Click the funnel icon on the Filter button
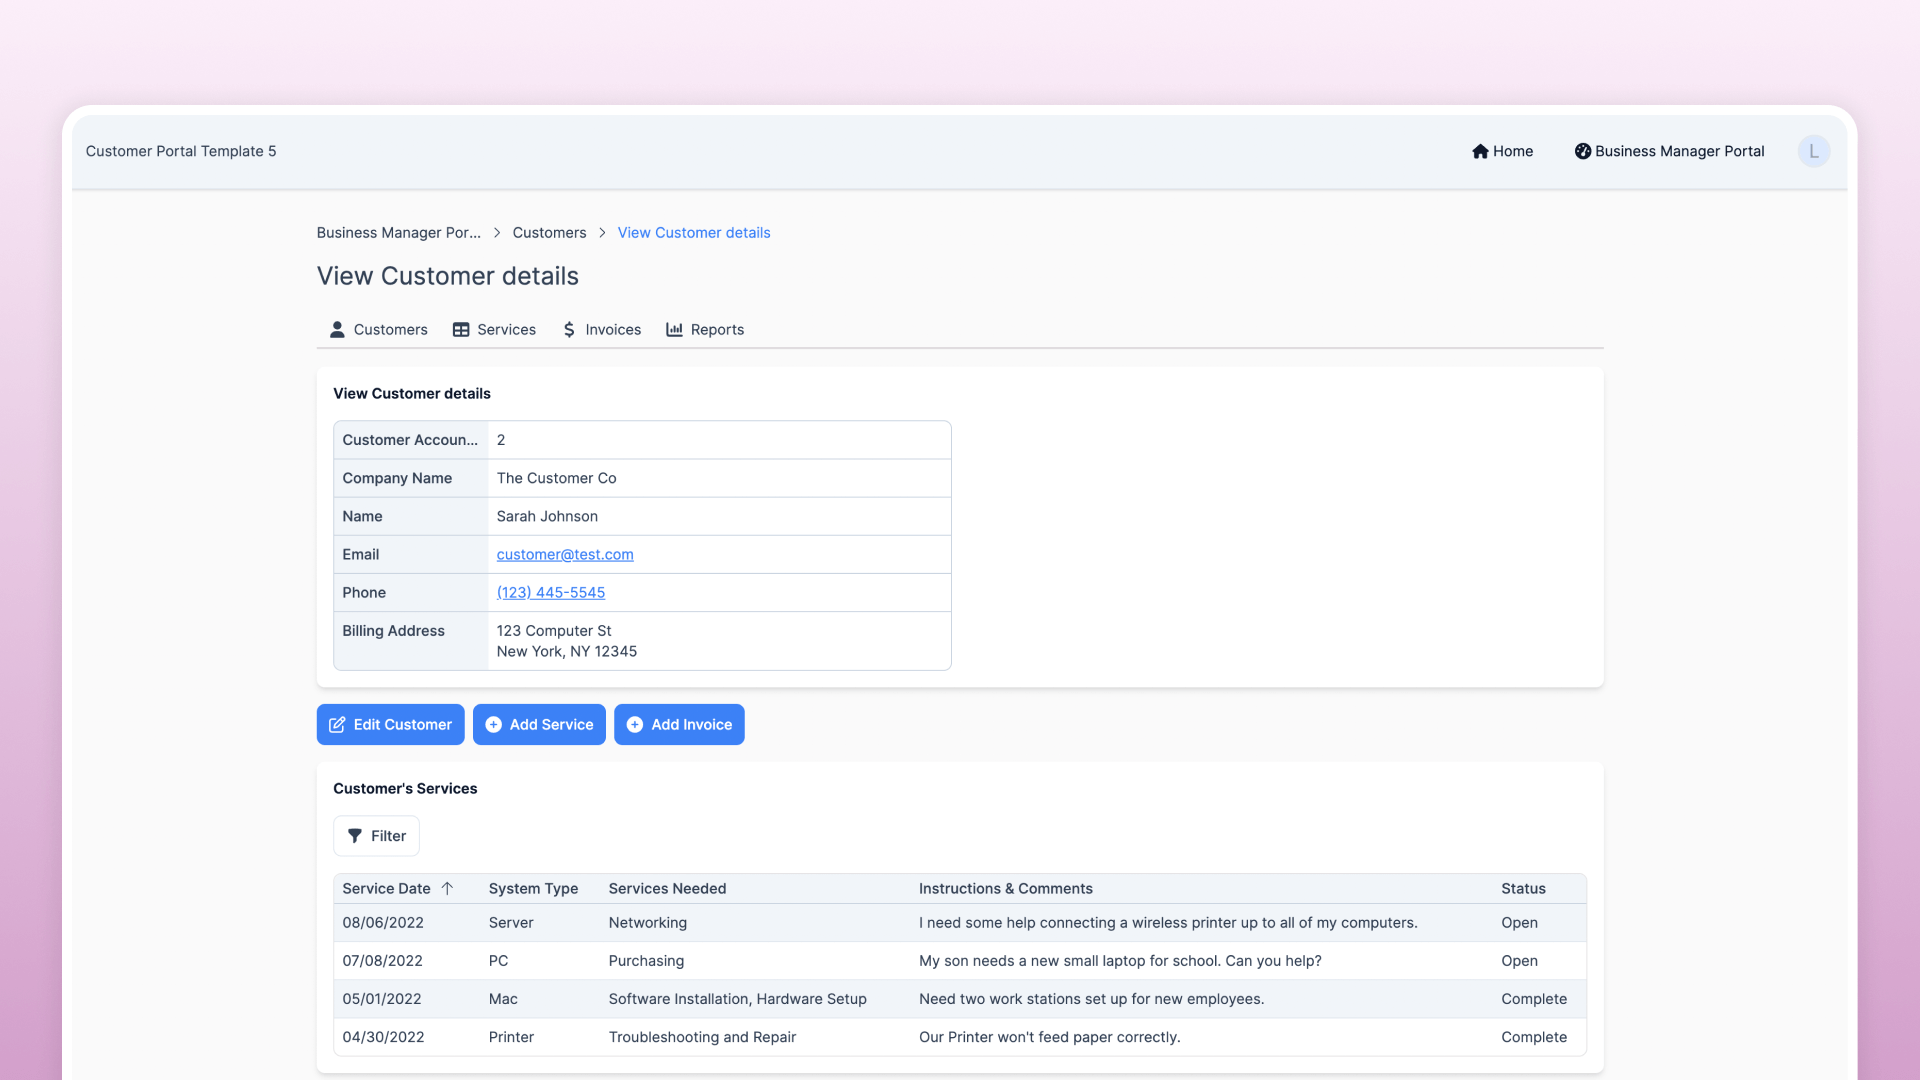The image size is (1920, 1080). [x=355, y=836]
